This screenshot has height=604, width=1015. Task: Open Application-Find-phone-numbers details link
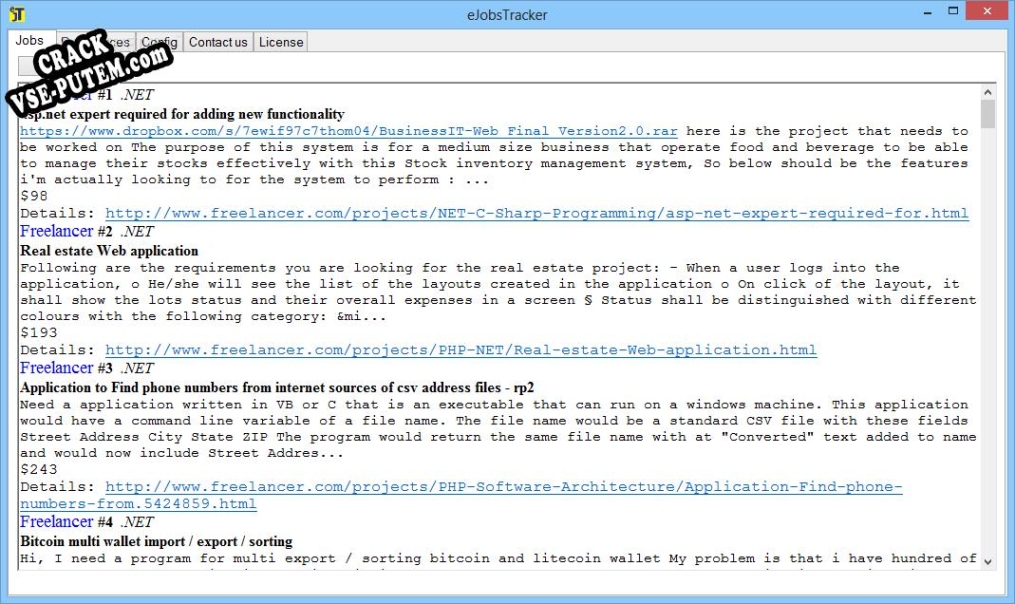tap(503, 487)
